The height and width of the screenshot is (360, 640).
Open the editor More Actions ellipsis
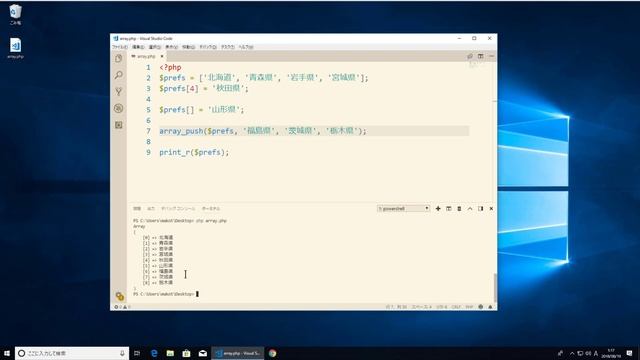coord(491,56)
